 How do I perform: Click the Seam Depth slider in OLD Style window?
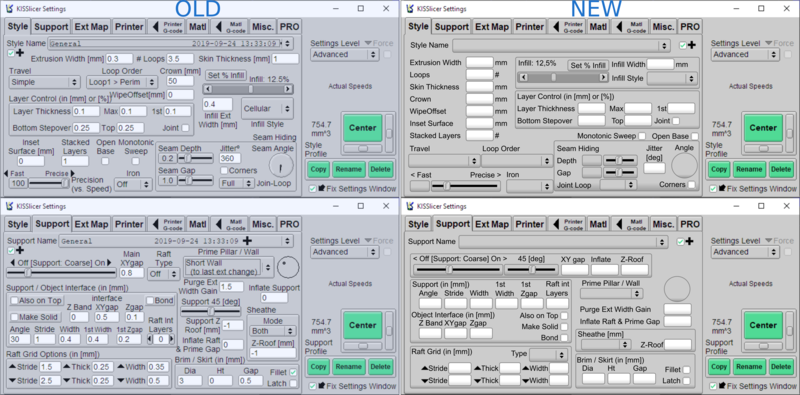(195, 159)
